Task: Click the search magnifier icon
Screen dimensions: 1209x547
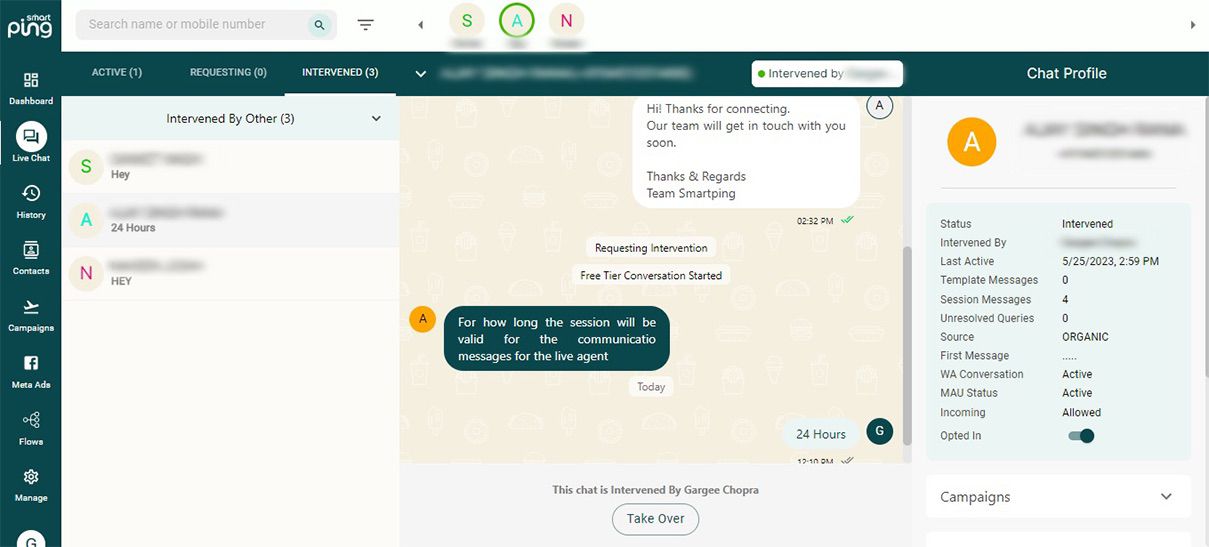Action: [319, 25]
